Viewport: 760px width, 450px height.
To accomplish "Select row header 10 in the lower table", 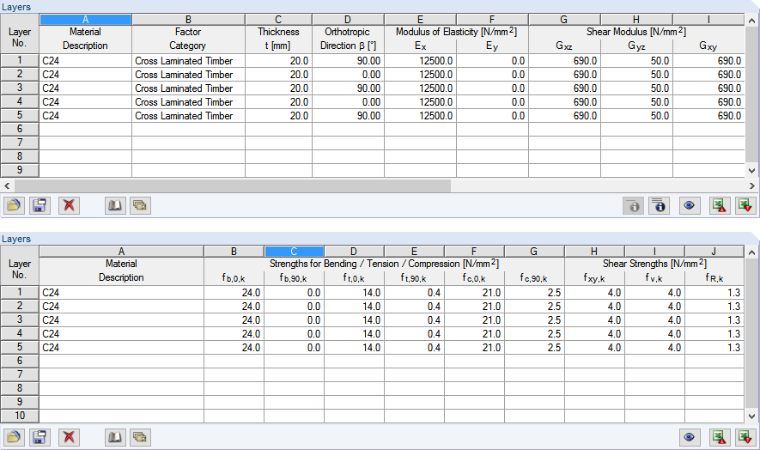I will (x=19, y=416).
